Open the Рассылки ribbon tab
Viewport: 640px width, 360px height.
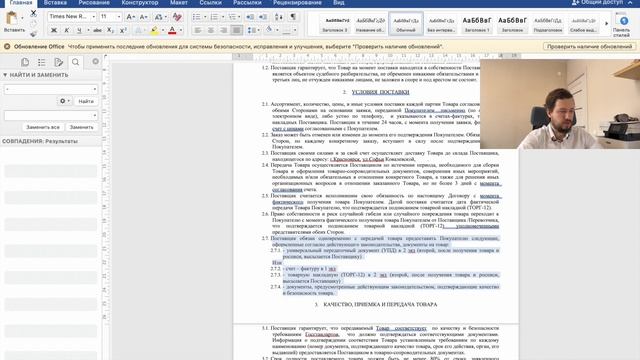coord(247,3)
